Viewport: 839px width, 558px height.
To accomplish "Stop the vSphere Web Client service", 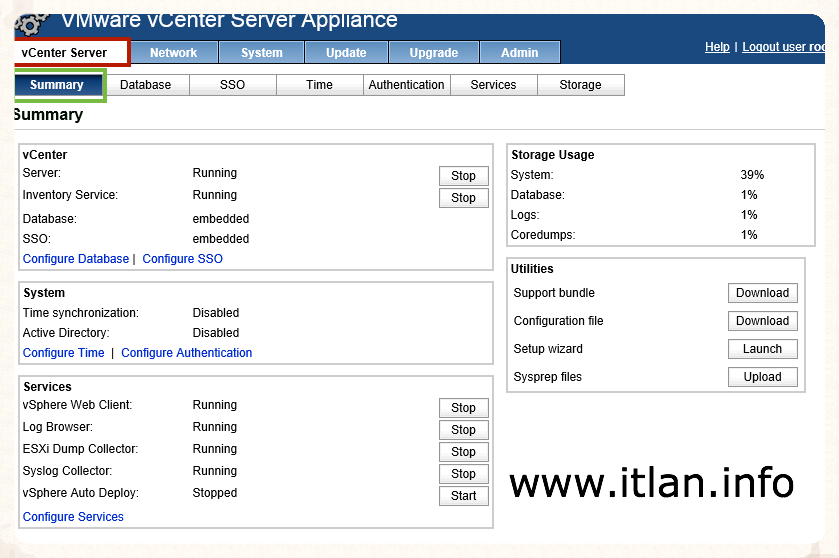I will 463,408.
